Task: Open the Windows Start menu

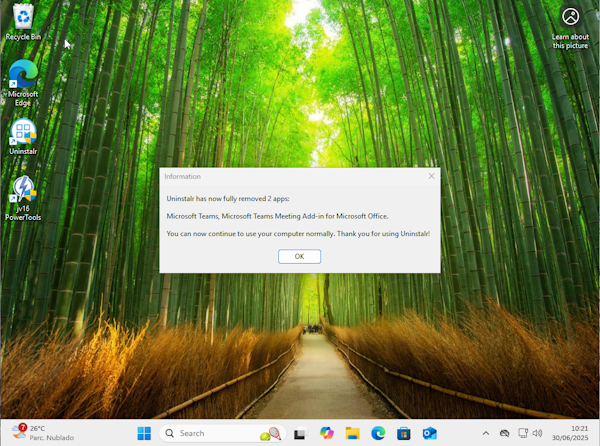Action: (144, 433)
